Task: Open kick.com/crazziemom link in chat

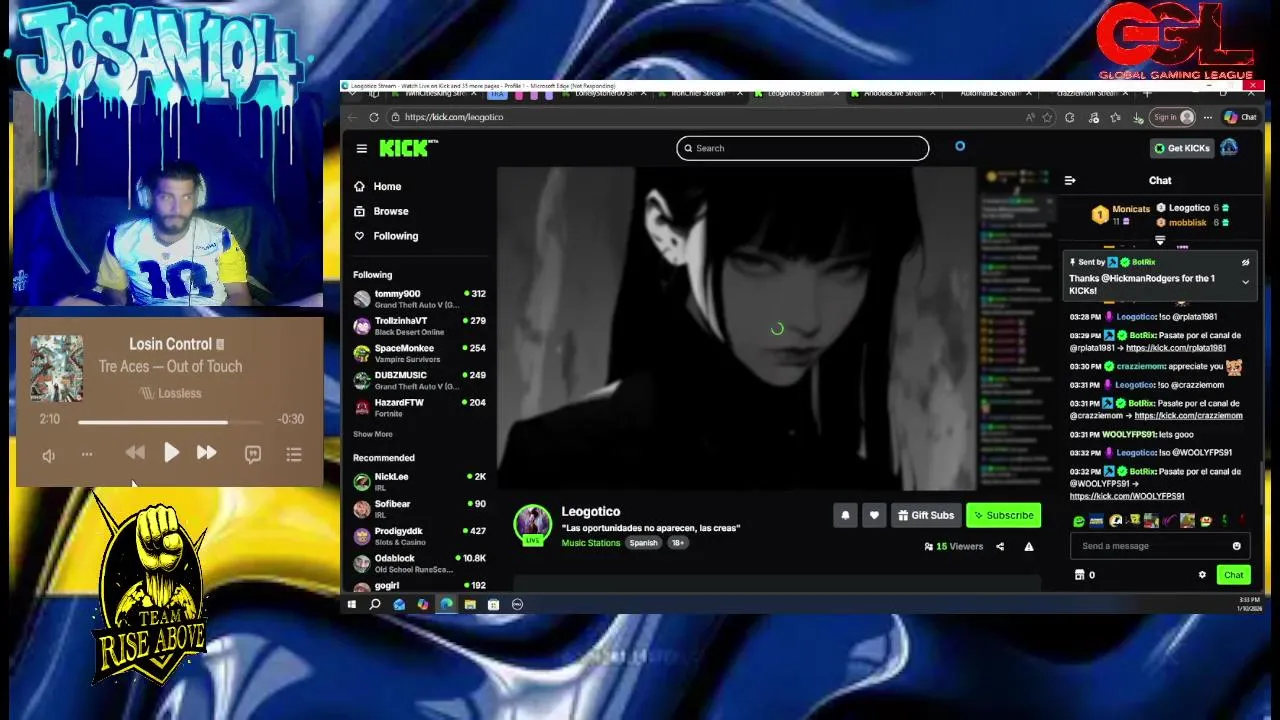Action: (x=1188, y=416)
